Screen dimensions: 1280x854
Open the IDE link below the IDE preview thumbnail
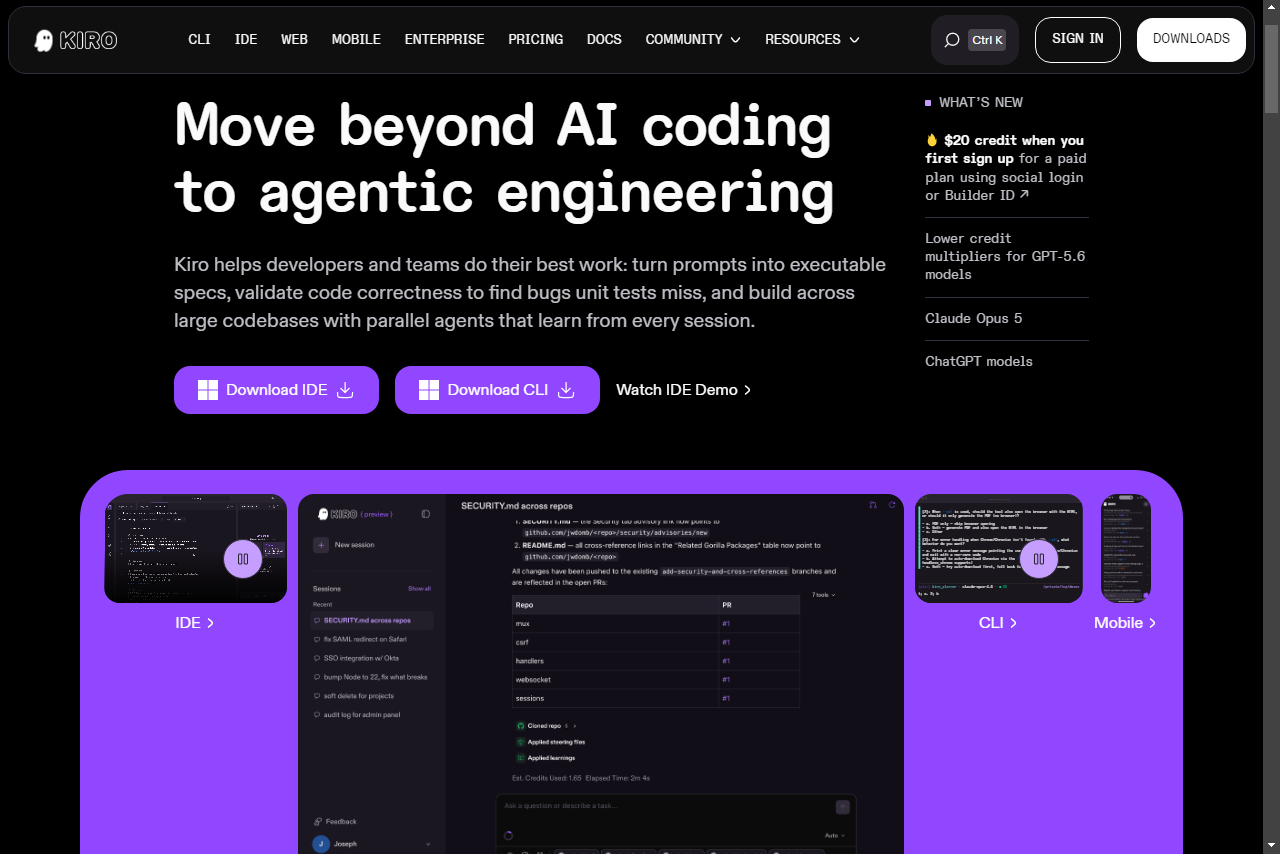click(195, 623)
